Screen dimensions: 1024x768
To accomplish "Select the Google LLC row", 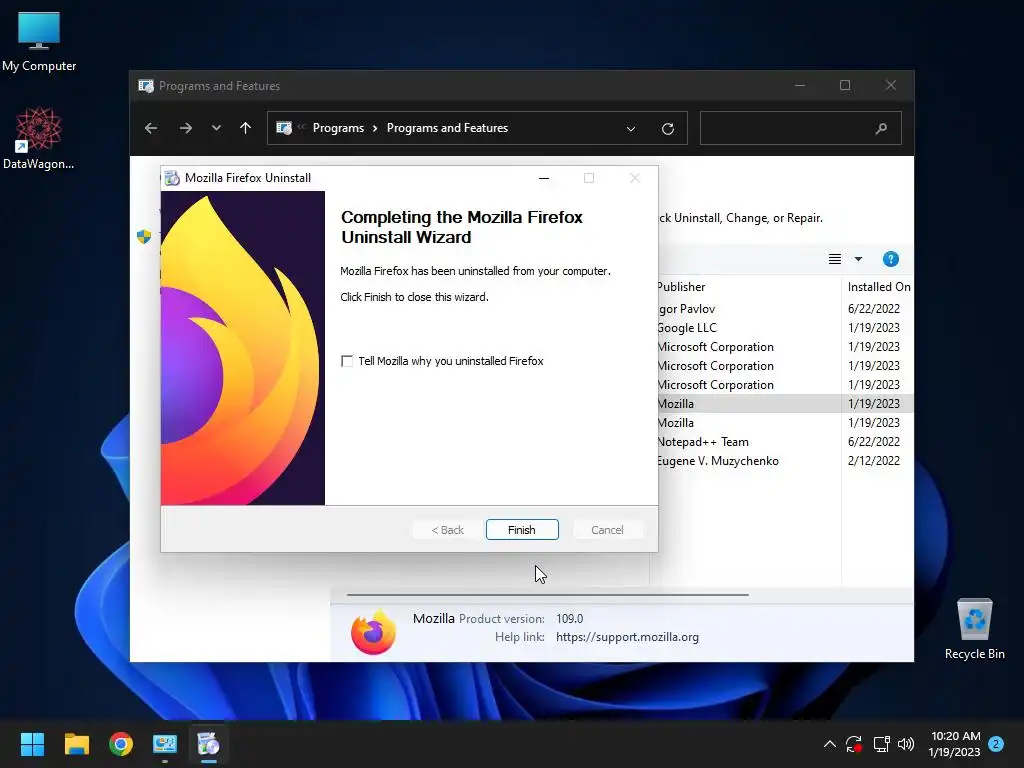I will coord(686,328).
